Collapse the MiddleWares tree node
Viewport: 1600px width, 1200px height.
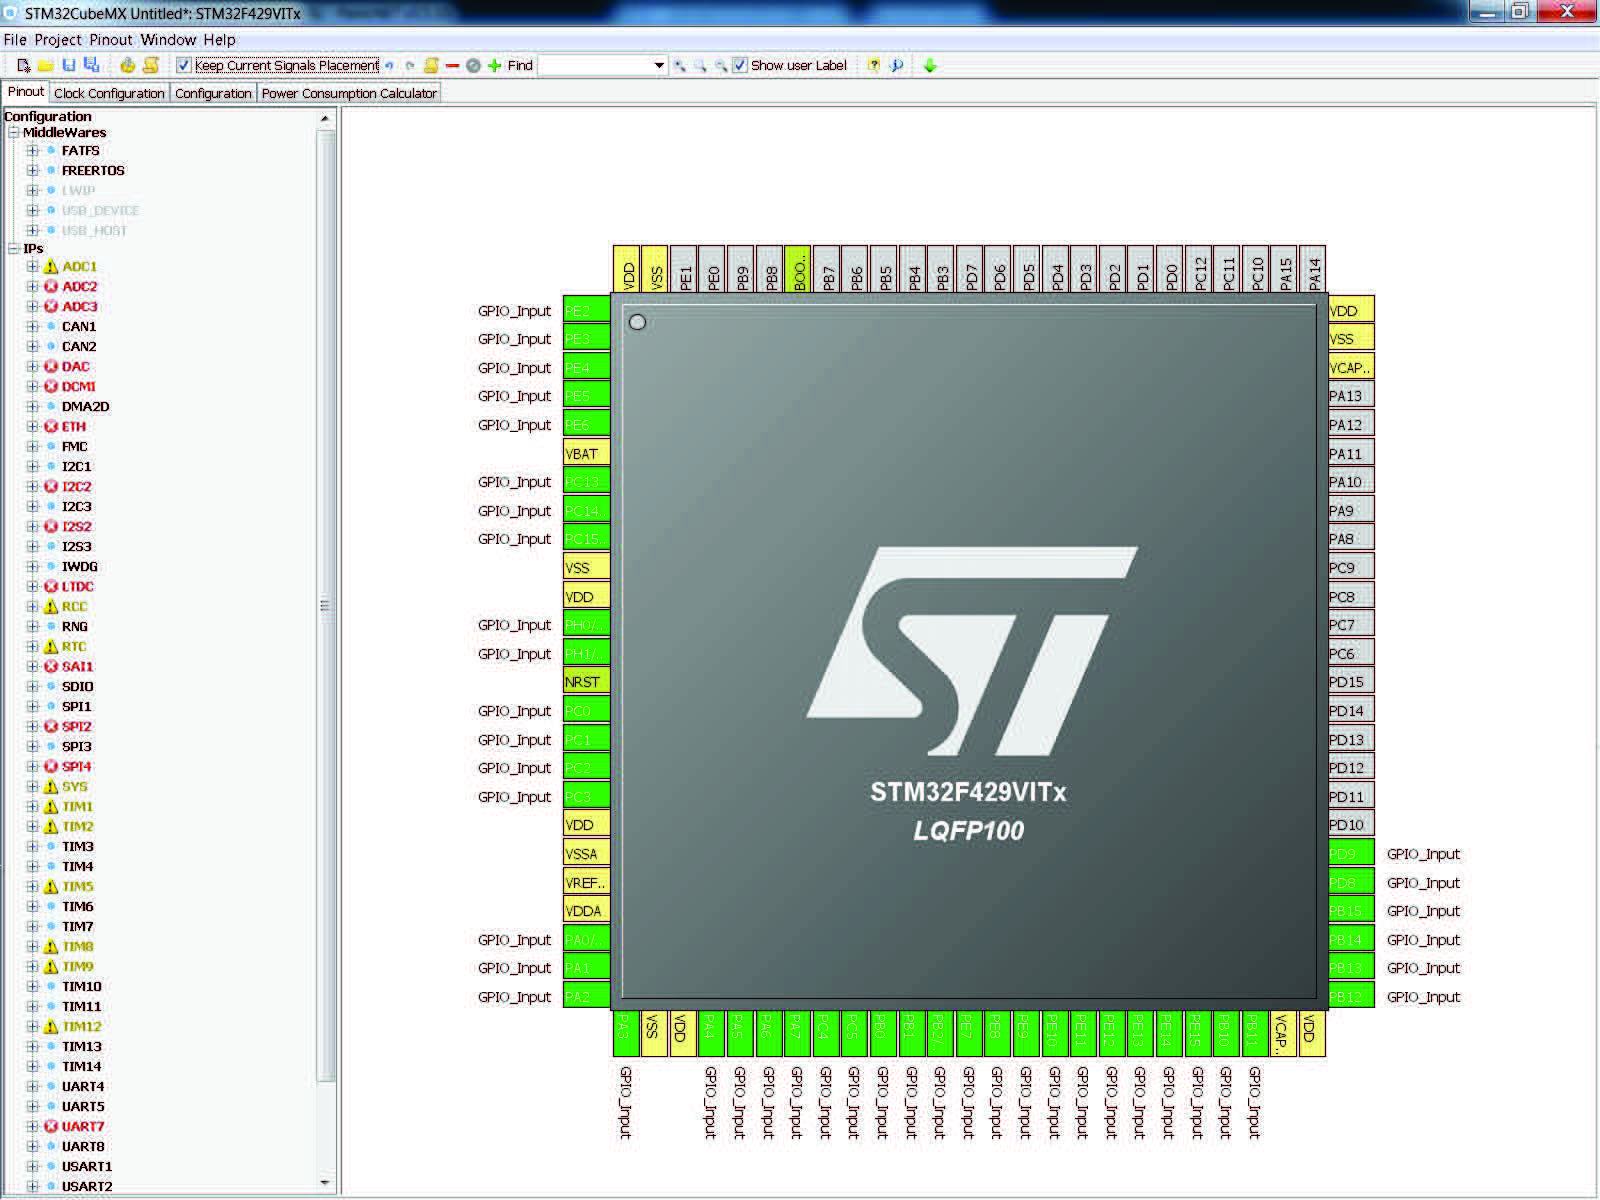click(13, 132)
